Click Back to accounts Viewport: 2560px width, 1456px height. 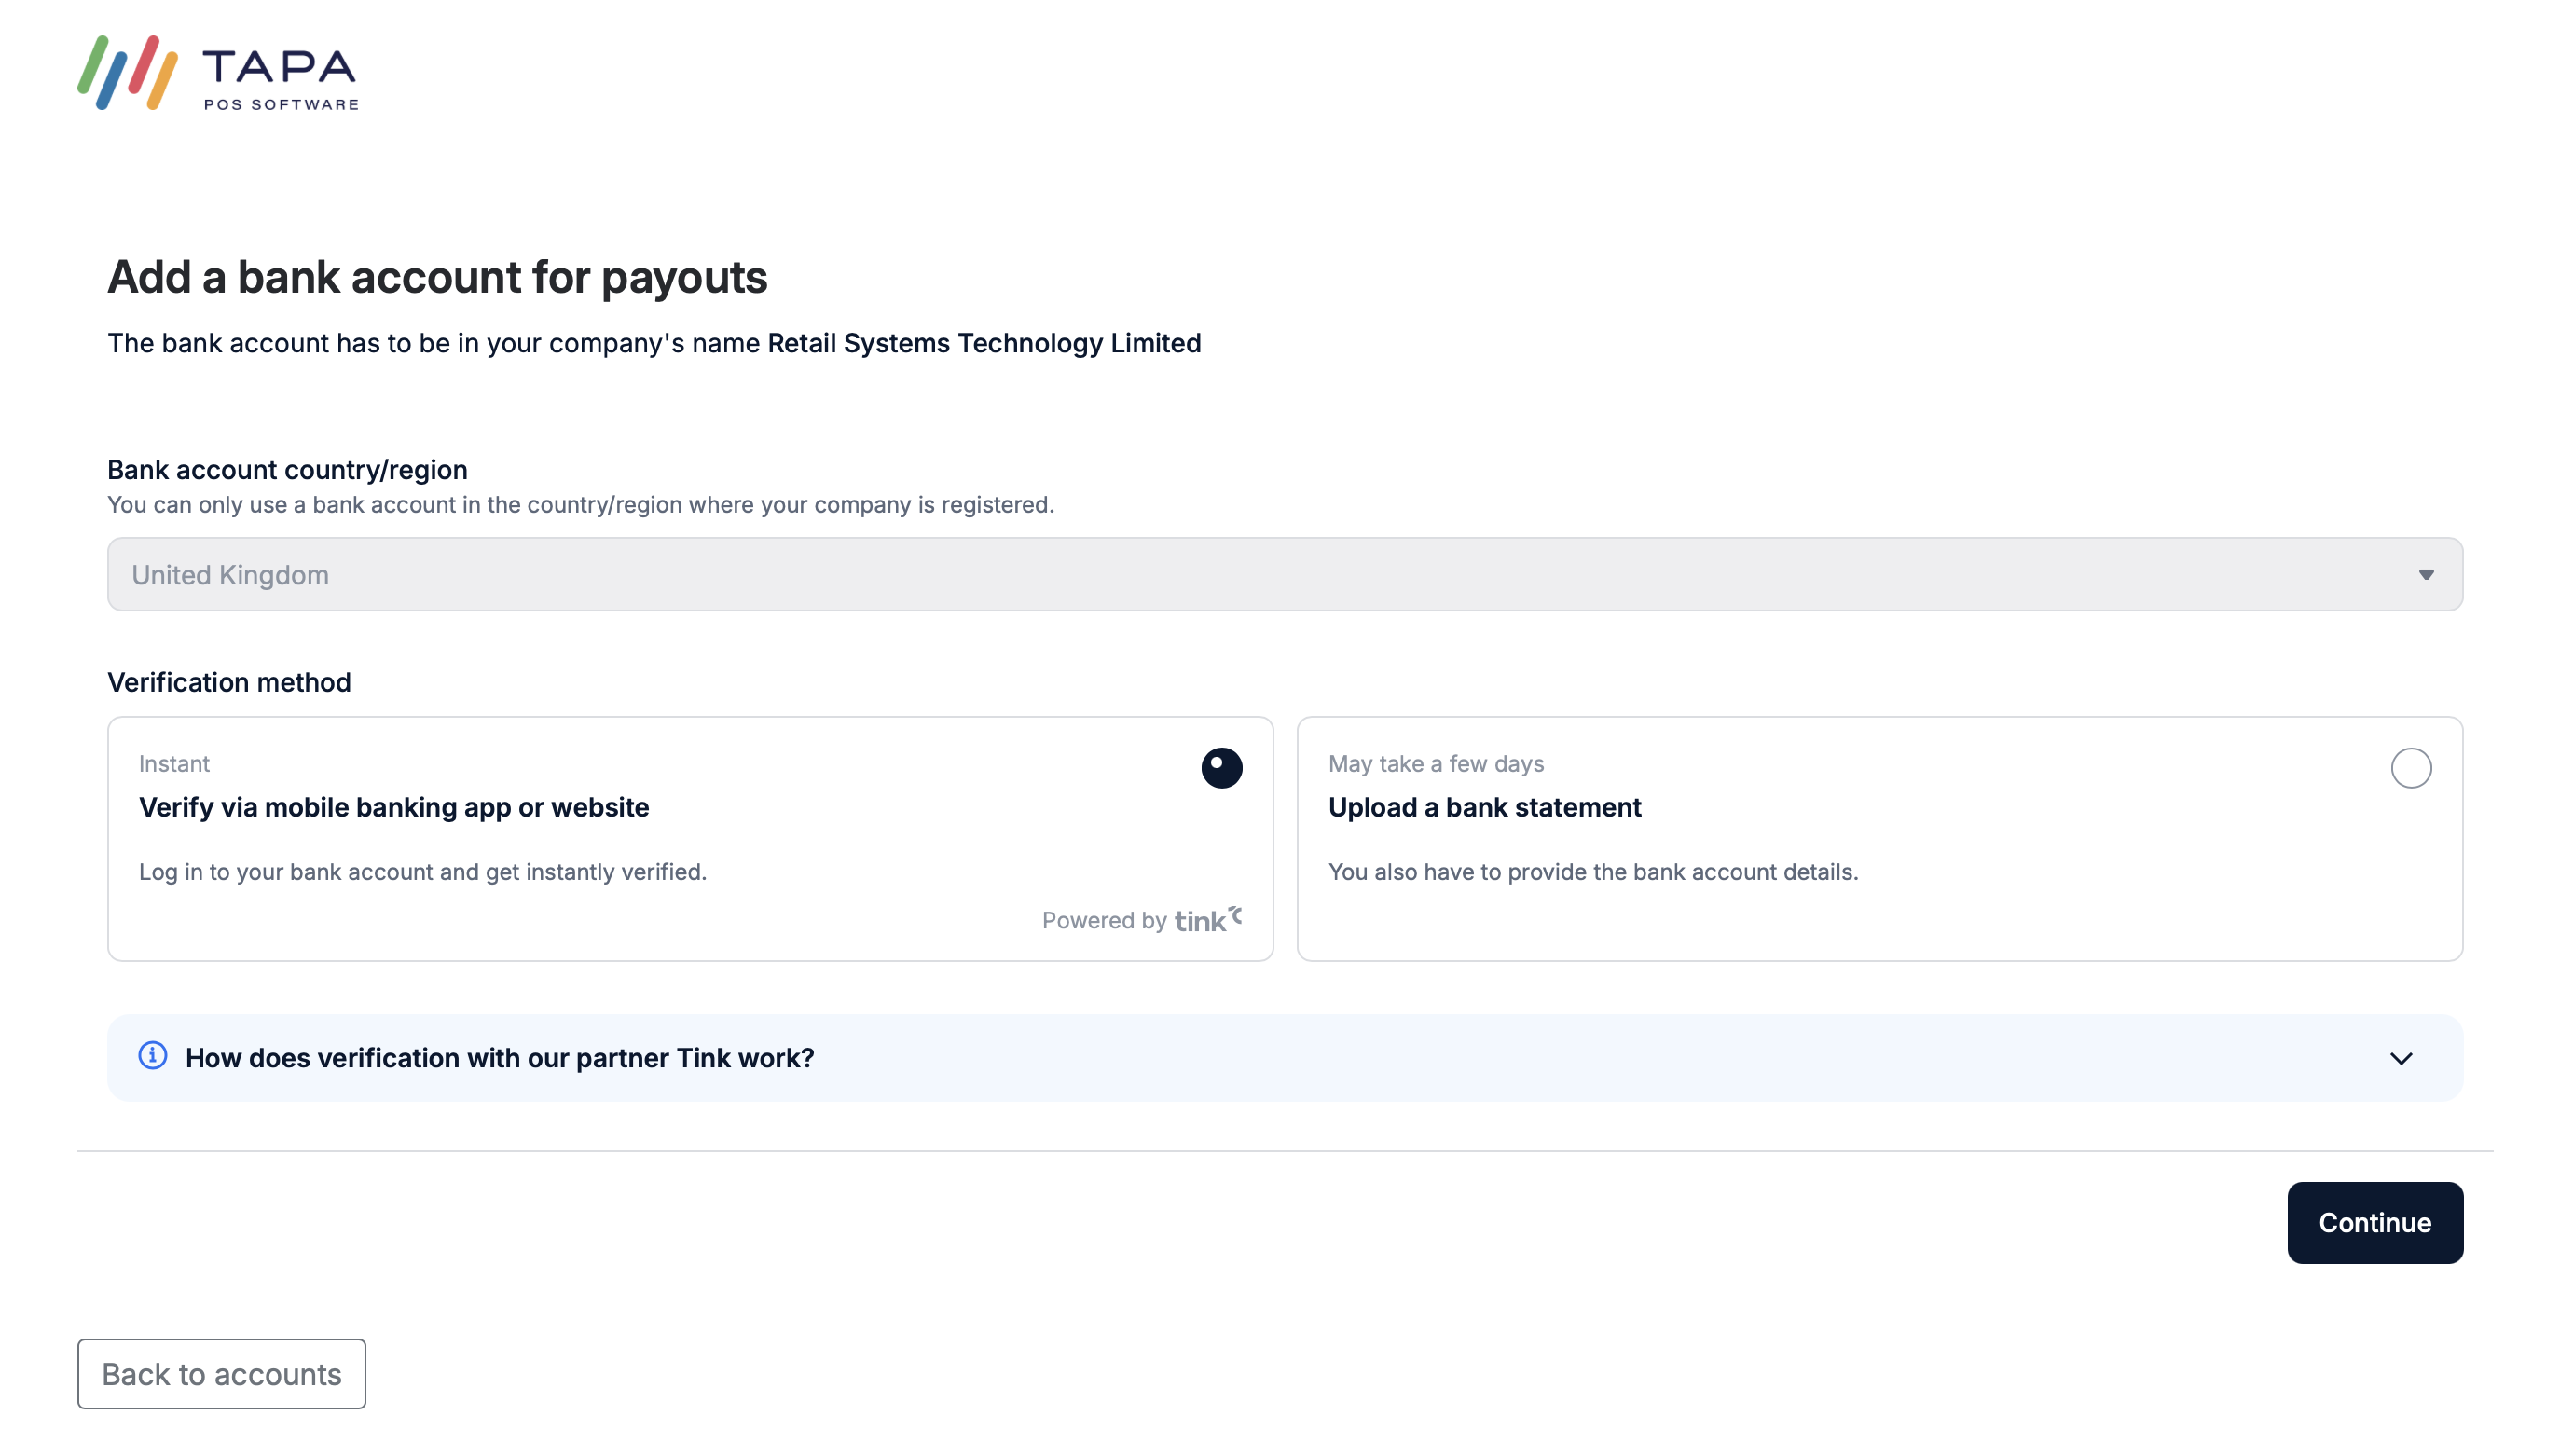coord(221,1374)
